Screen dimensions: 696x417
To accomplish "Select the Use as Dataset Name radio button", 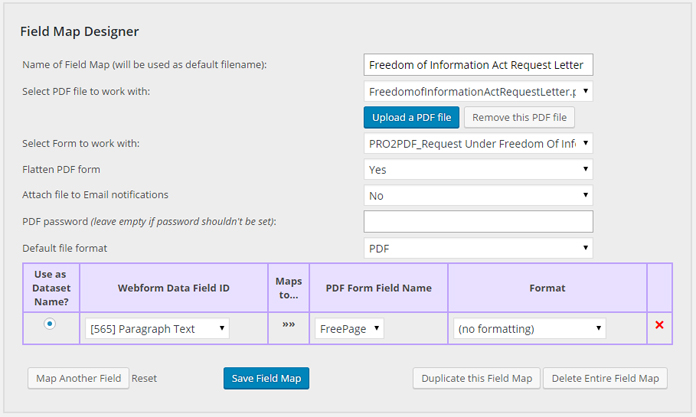I will click(x=50, y=325).
